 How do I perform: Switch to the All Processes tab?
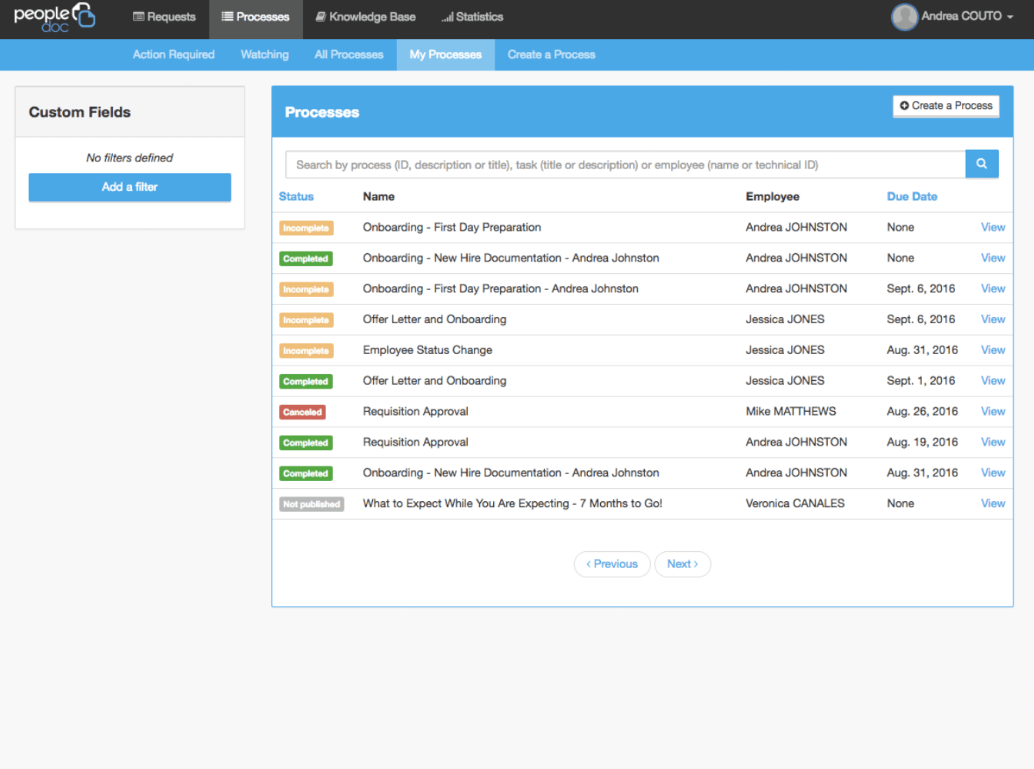point(348,55)
